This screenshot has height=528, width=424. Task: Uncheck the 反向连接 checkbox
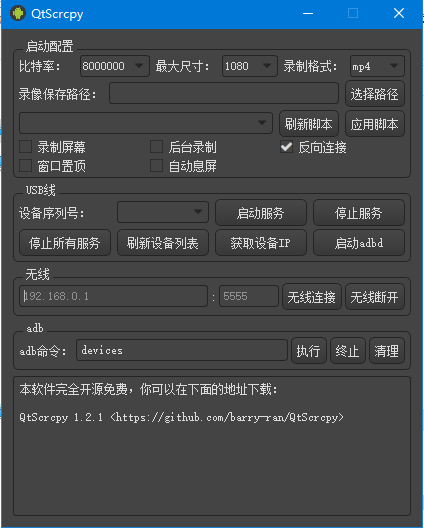click(286, 147)
